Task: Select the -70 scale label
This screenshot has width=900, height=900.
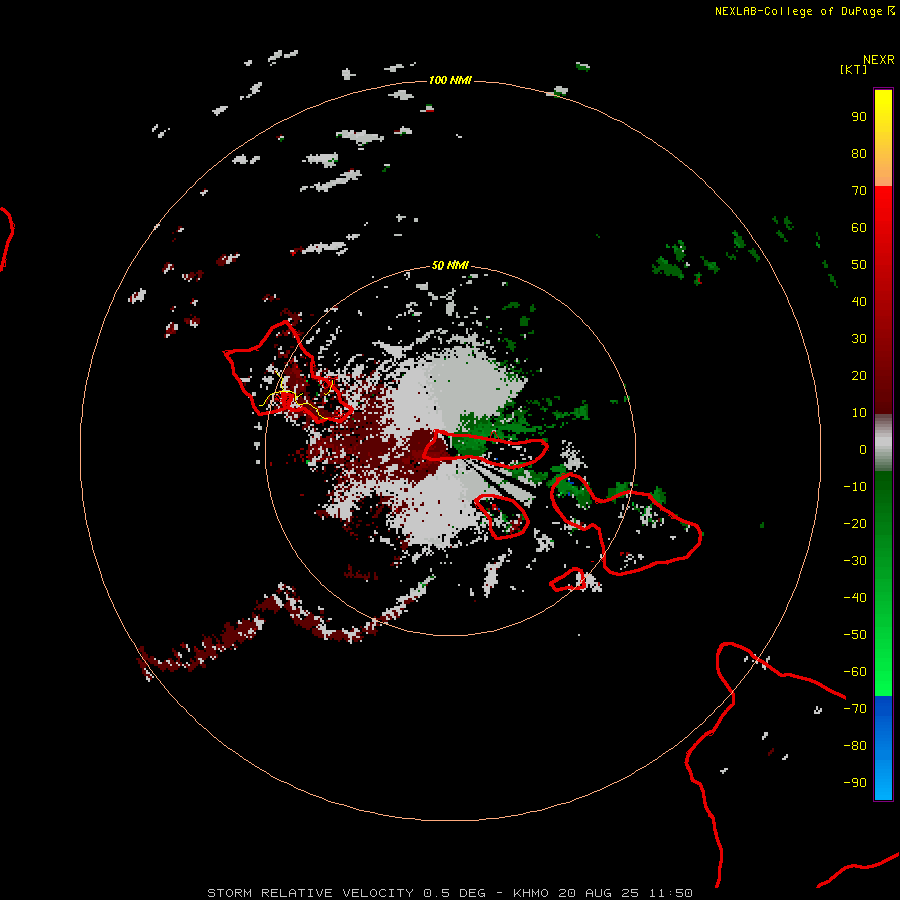Action: click(855, 709)
